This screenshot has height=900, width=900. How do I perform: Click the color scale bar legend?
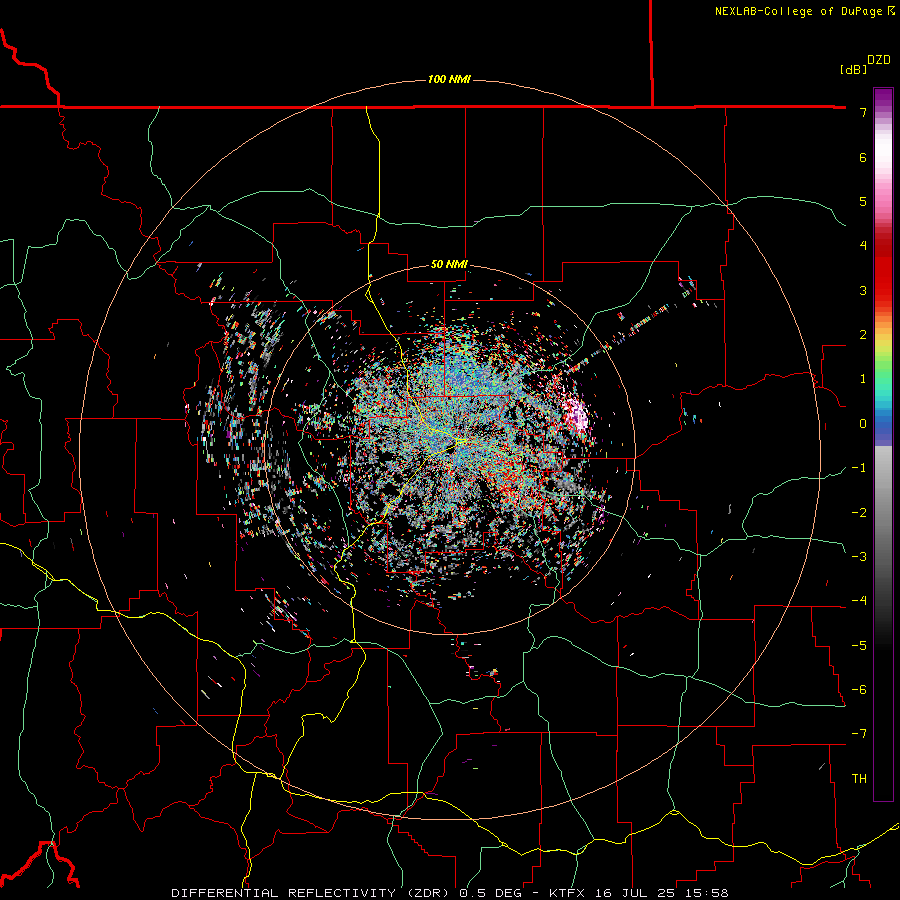click(883, 444)
